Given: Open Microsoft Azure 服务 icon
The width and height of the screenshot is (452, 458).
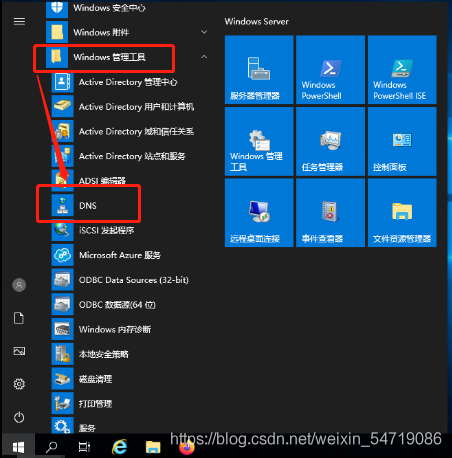Looking at the screenshot, I should point(62,255).
